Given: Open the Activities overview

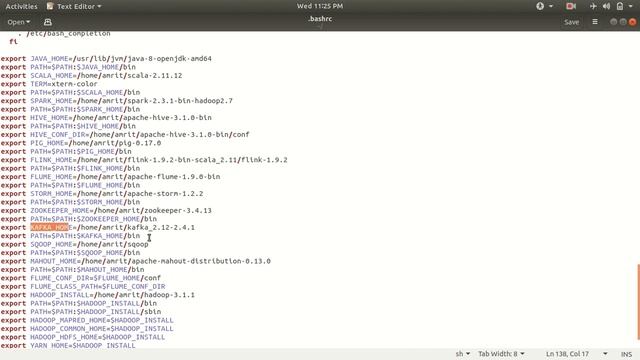Looking at the screenshot, I should pyautogui.click(x=21, y=6).
